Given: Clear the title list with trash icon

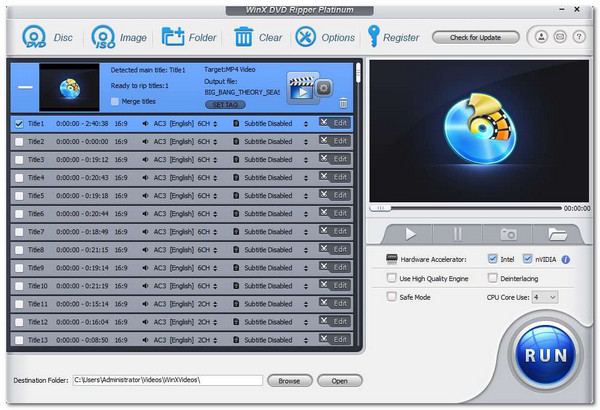Looking at the screenshot, I should pos(243,37).
